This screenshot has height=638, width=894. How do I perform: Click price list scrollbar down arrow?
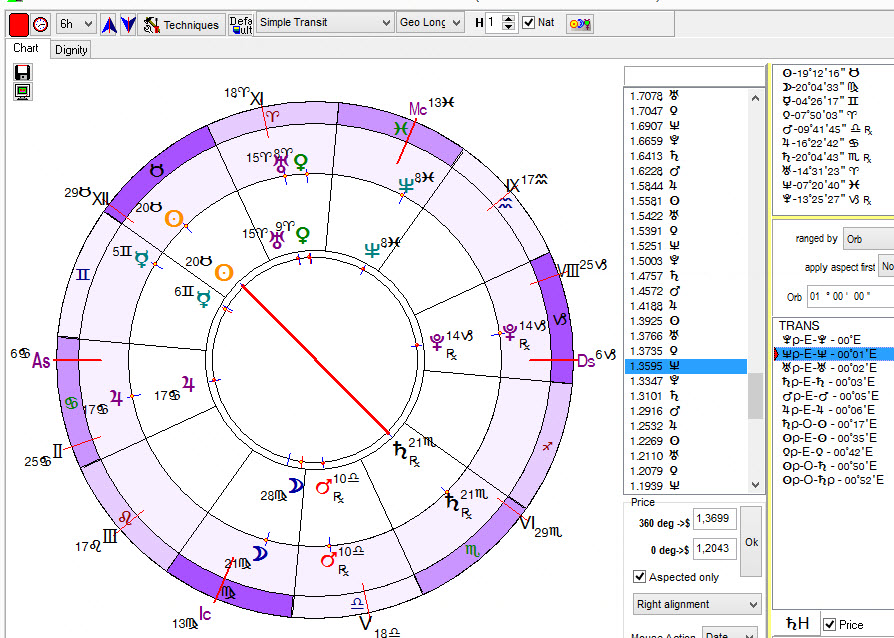point(755,485)
